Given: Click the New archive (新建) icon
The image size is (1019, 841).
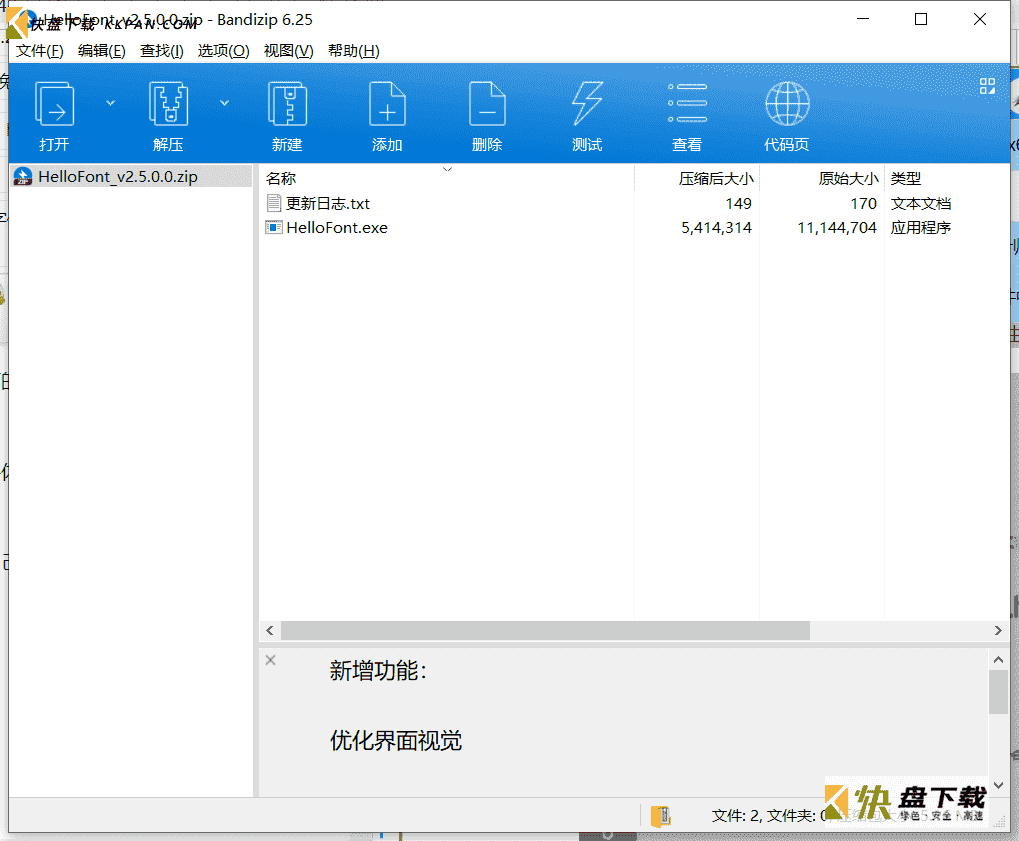Looking at the screenshot, I should (x=287, y=103).
